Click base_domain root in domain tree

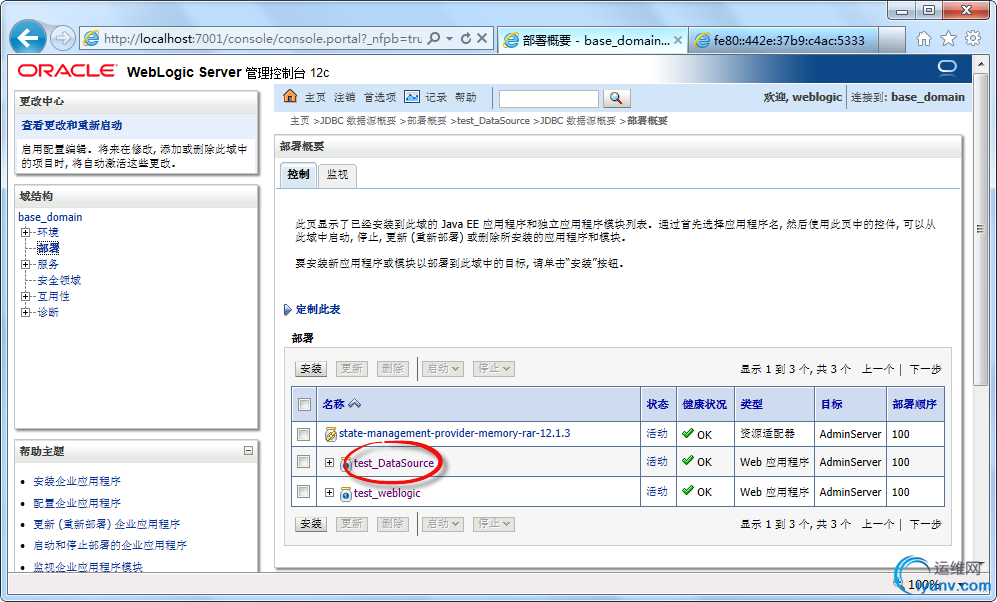coord(50,217)
